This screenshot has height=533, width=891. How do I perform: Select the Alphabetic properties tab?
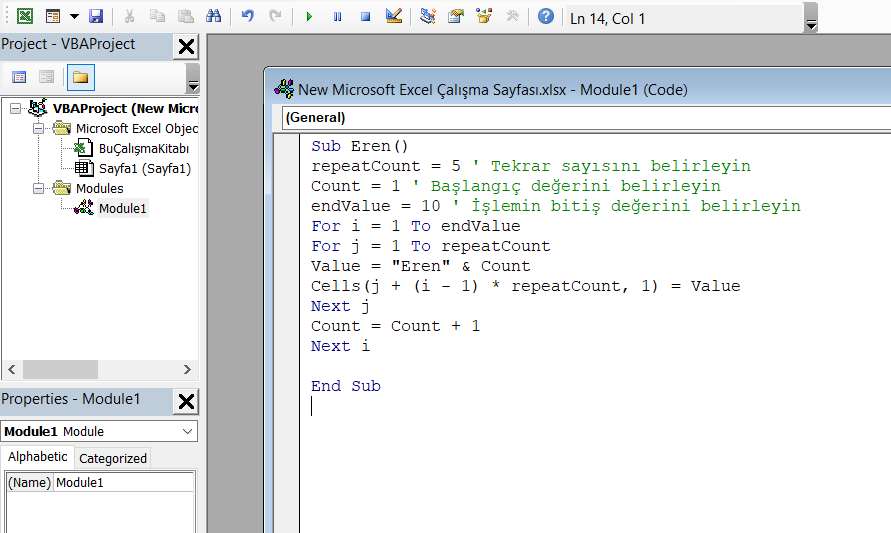[38, 457]
